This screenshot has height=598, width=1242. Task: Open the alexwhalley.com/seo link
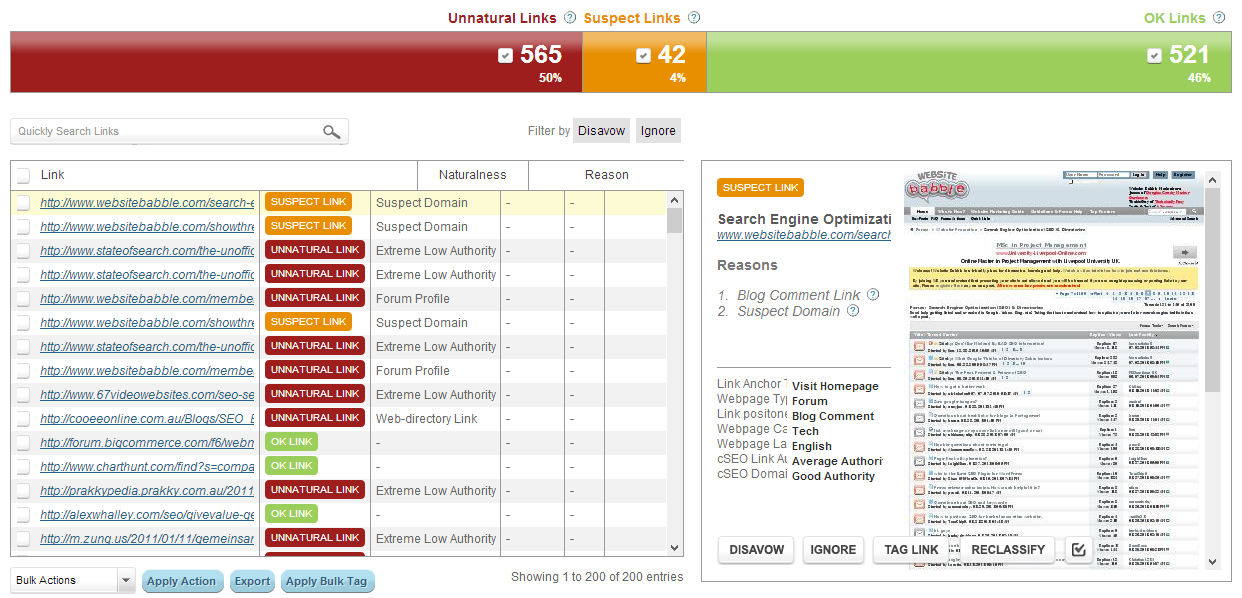147,515
